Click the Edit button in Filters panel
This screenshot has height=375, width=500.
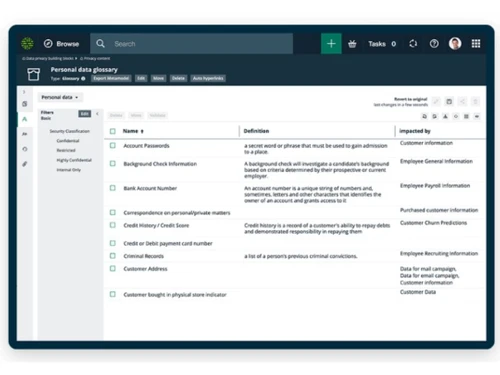tap(85, 114)
